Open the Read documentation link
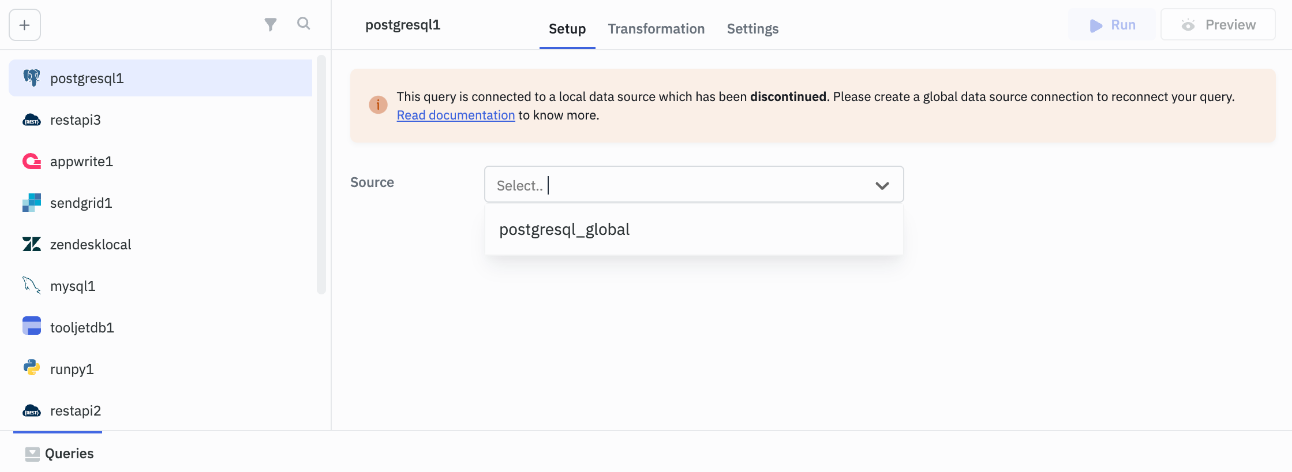The height and width of the screenshot is (472, 1292). pyautogui.click(x=455, y=115)
